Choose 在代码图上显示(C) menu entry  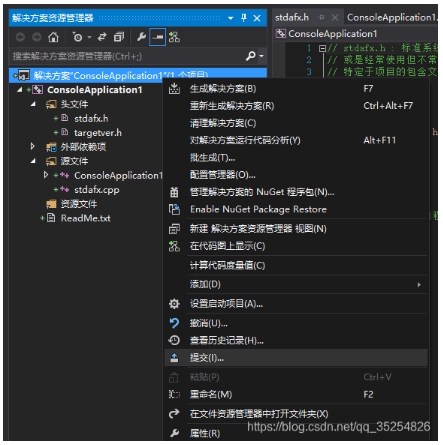296,246
